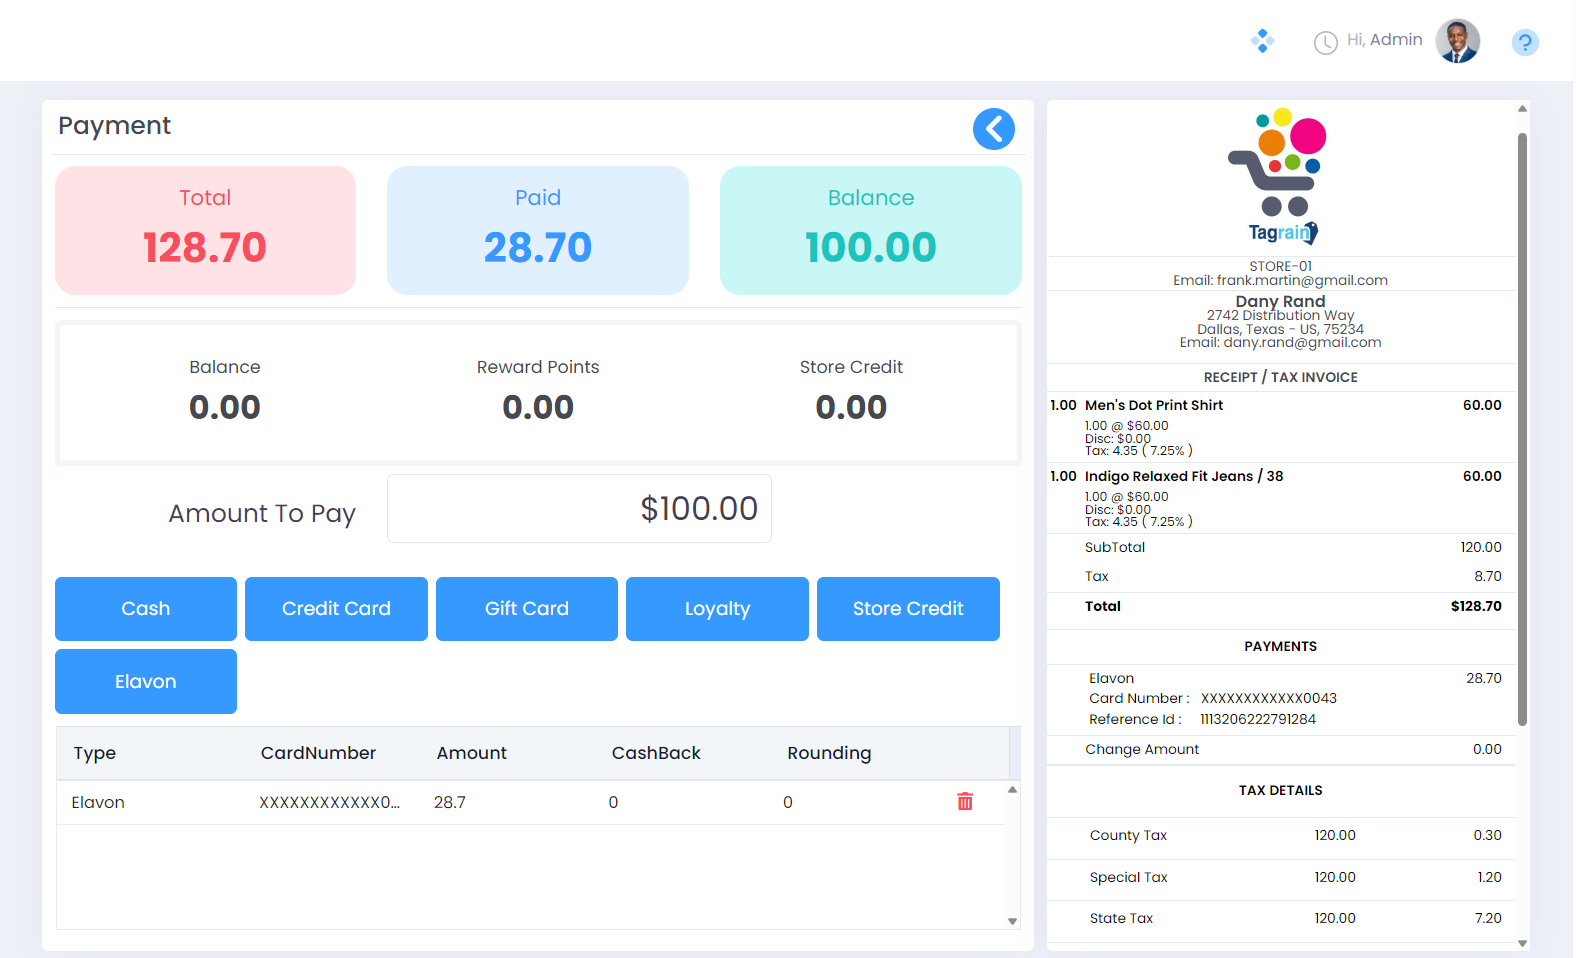Click the Admin profile avatar
Screen dimensions: 1576x958
(x=1457, y=41)
